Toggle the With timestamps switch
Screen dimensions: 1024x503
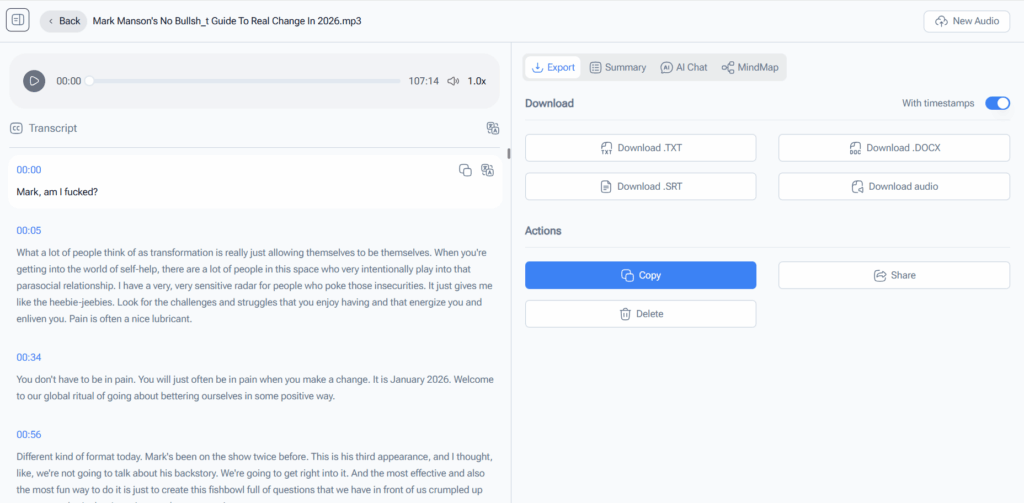point(997,103)
